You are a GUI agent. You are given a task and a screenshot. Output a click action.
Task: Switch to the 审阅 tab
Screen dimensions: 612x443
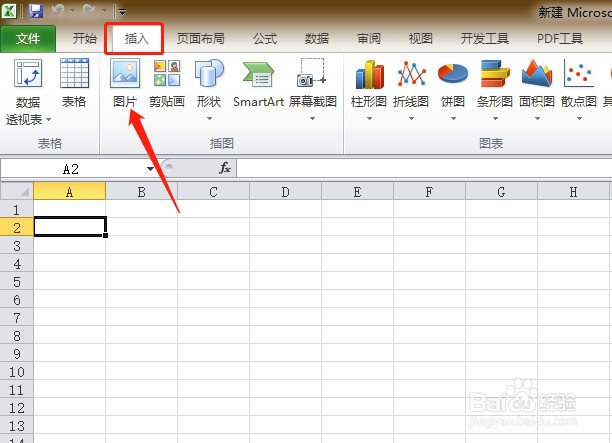point(369,38)
